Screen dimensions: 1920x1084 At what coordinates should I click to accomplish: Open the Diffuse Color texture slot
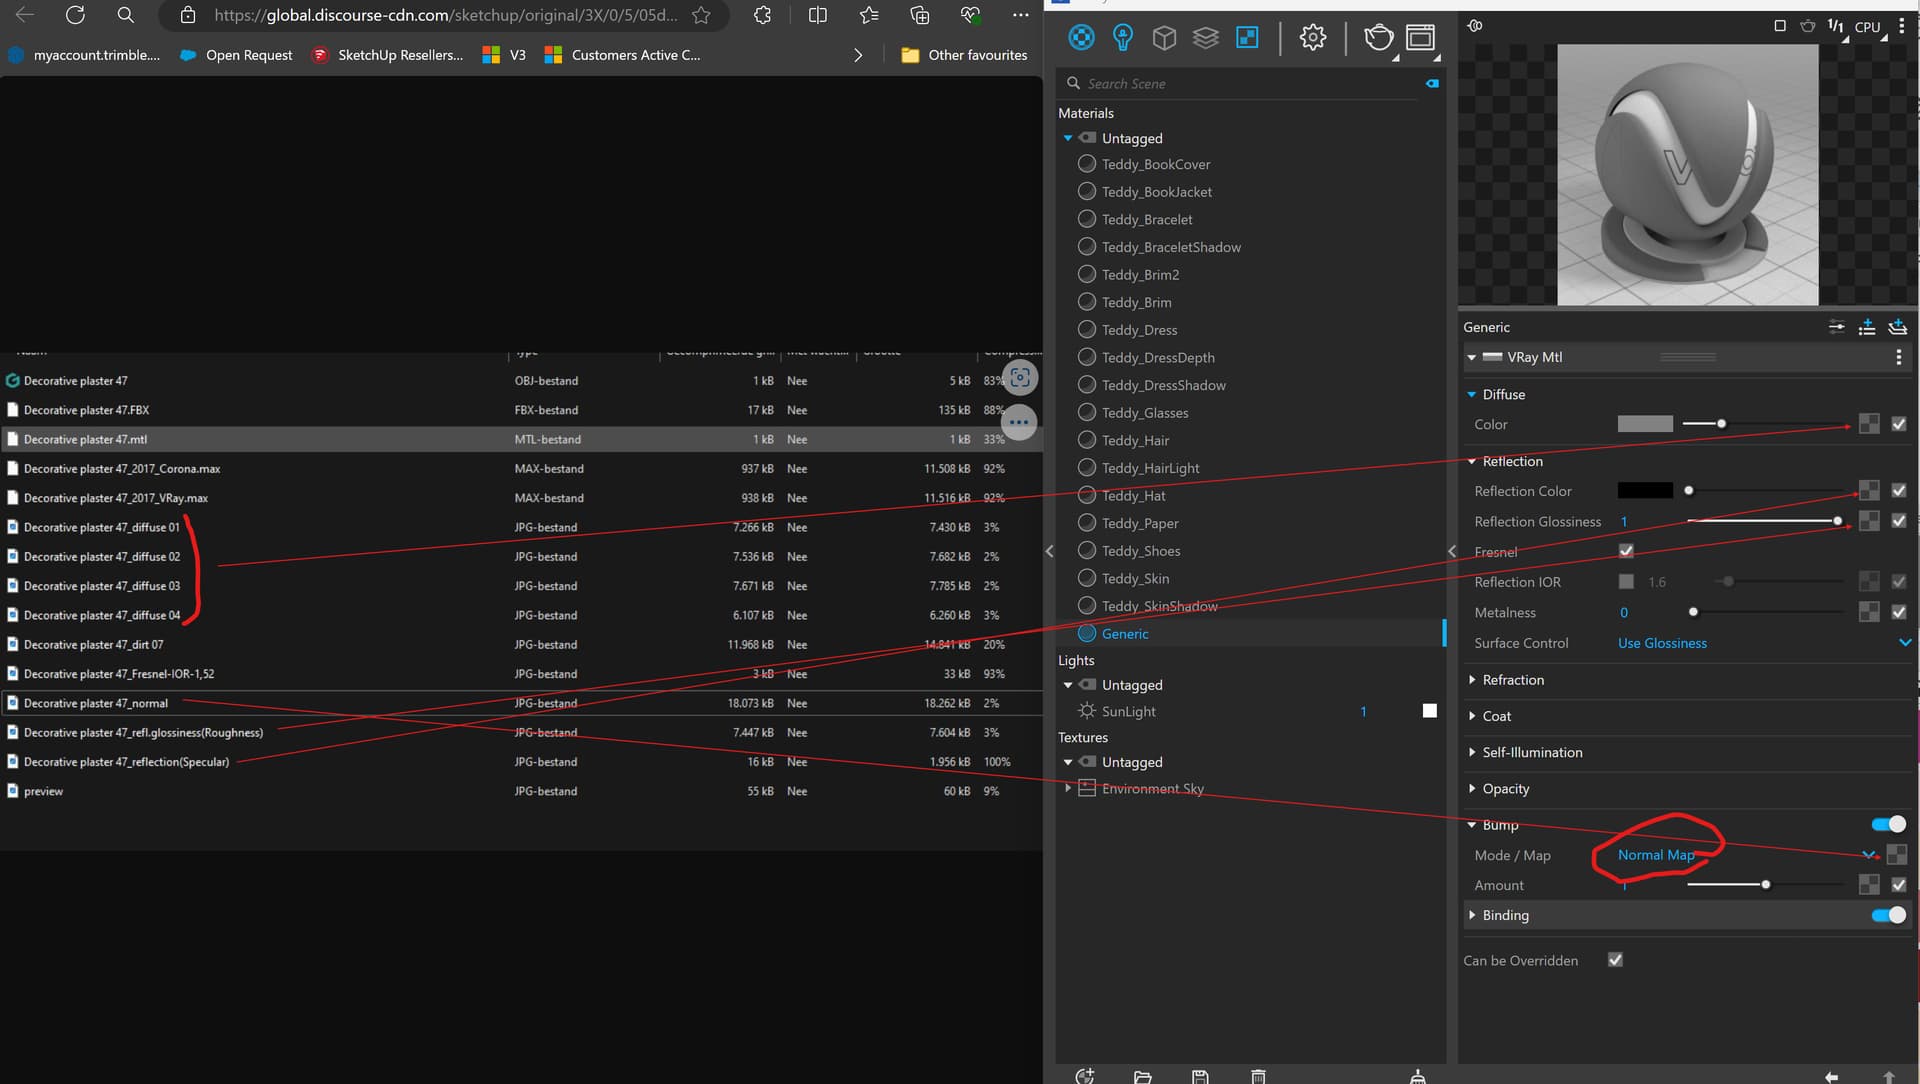point(1868,424)
